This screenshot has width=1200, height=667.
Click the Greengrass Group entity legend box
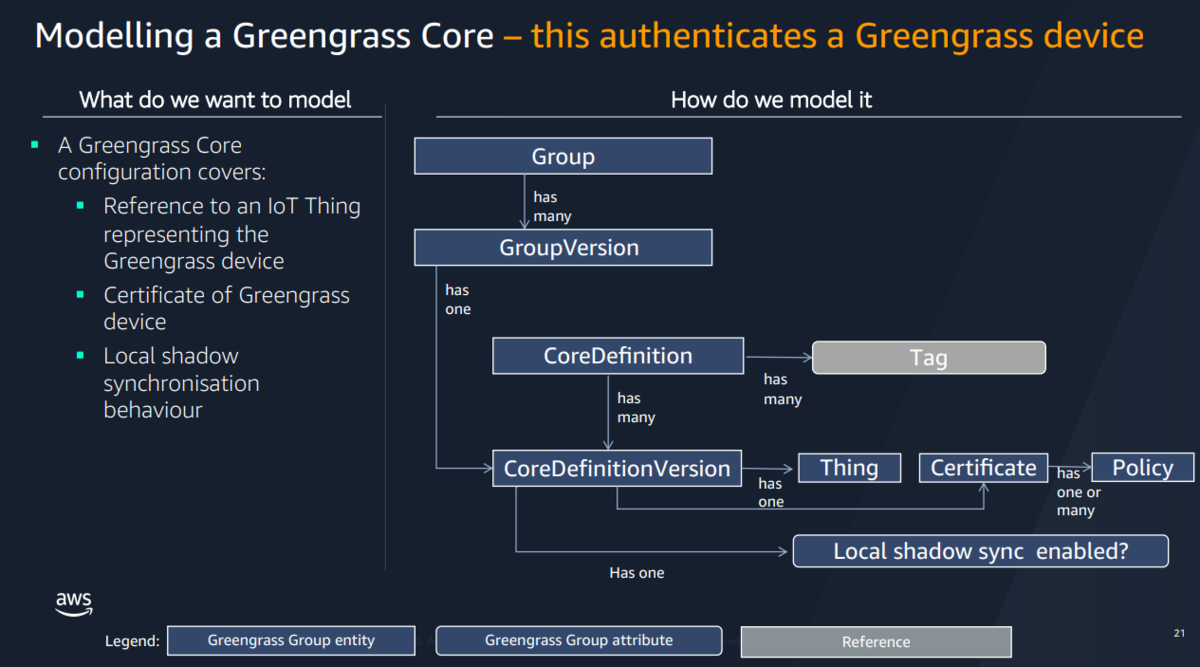click(291, 641)
